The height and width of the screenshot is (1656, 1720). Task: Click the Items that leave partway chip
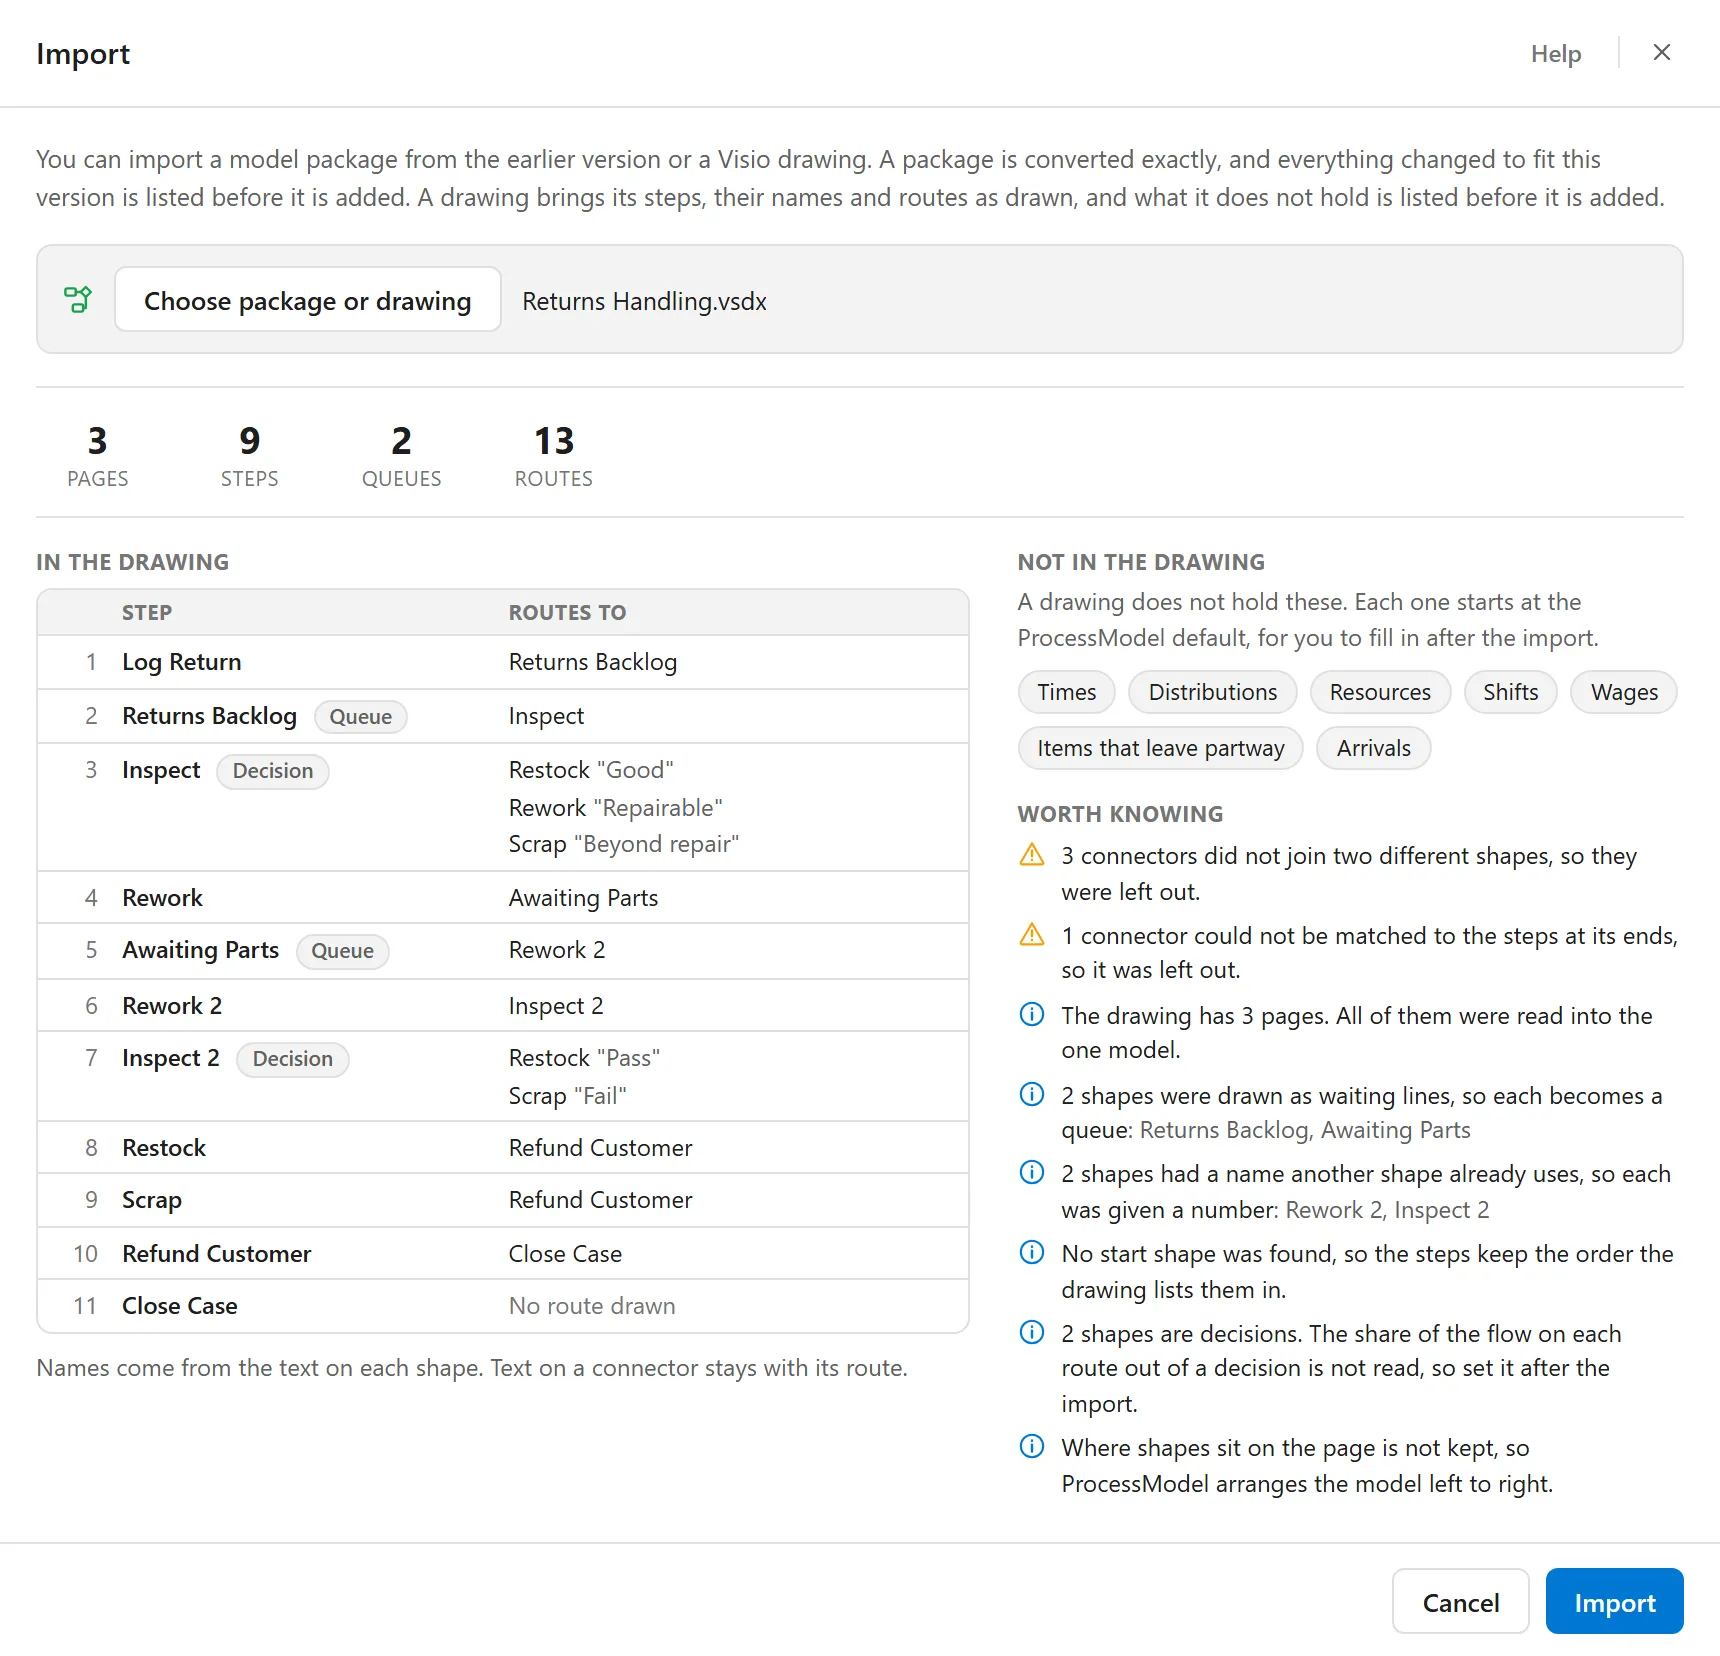point(1160,748)
